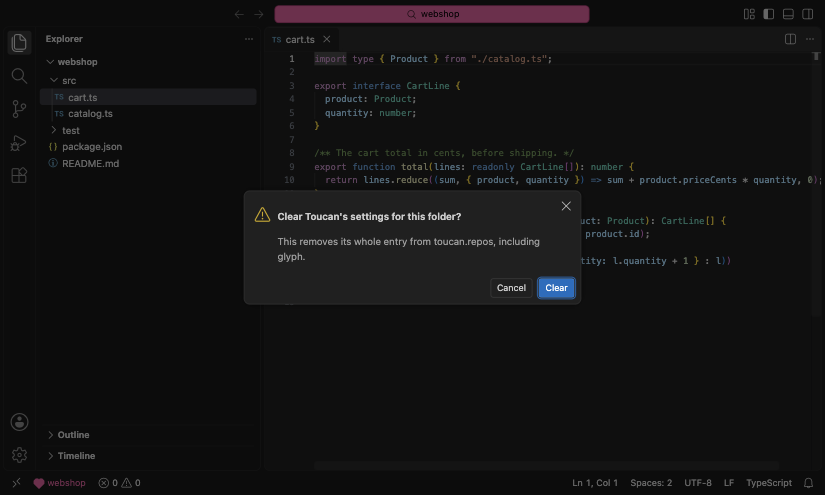This screenshot has width=825, height=495.
Task: Open the Explorer view icon
Action: pos(19,43)
